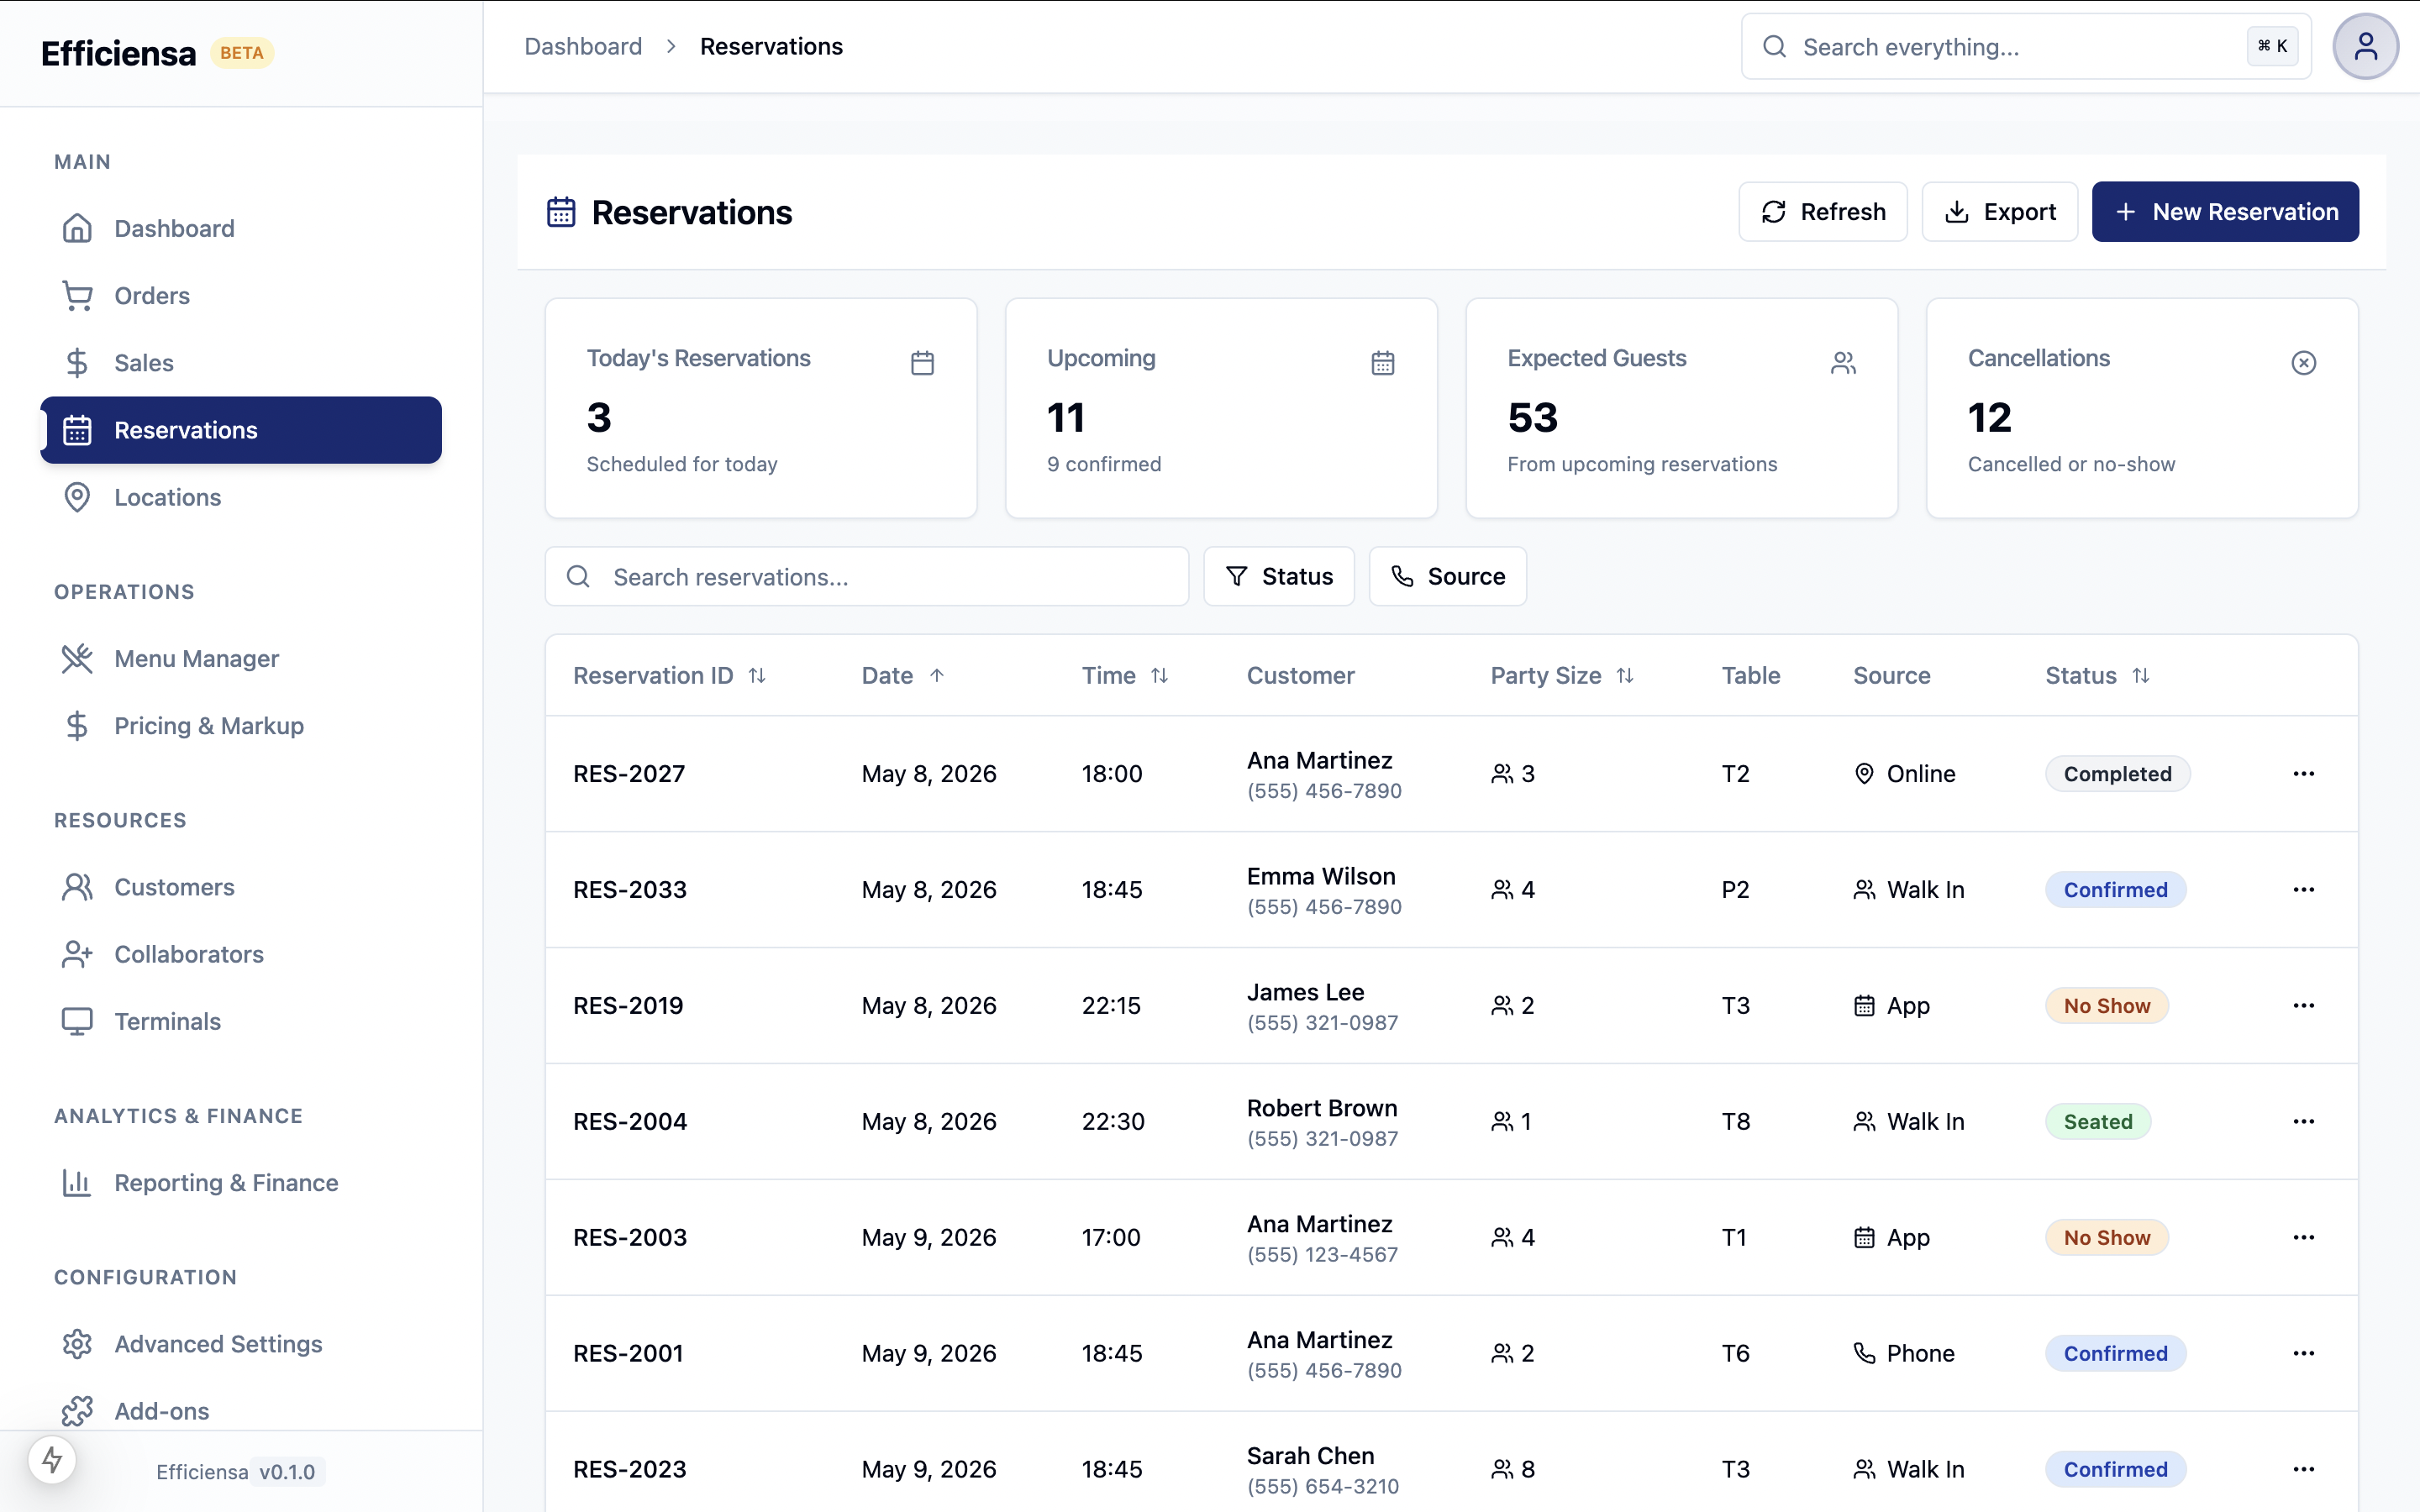Screen dimensions: 2420x1512
Task: Click the New Reservation button
Action: (x=2225, y=211)
